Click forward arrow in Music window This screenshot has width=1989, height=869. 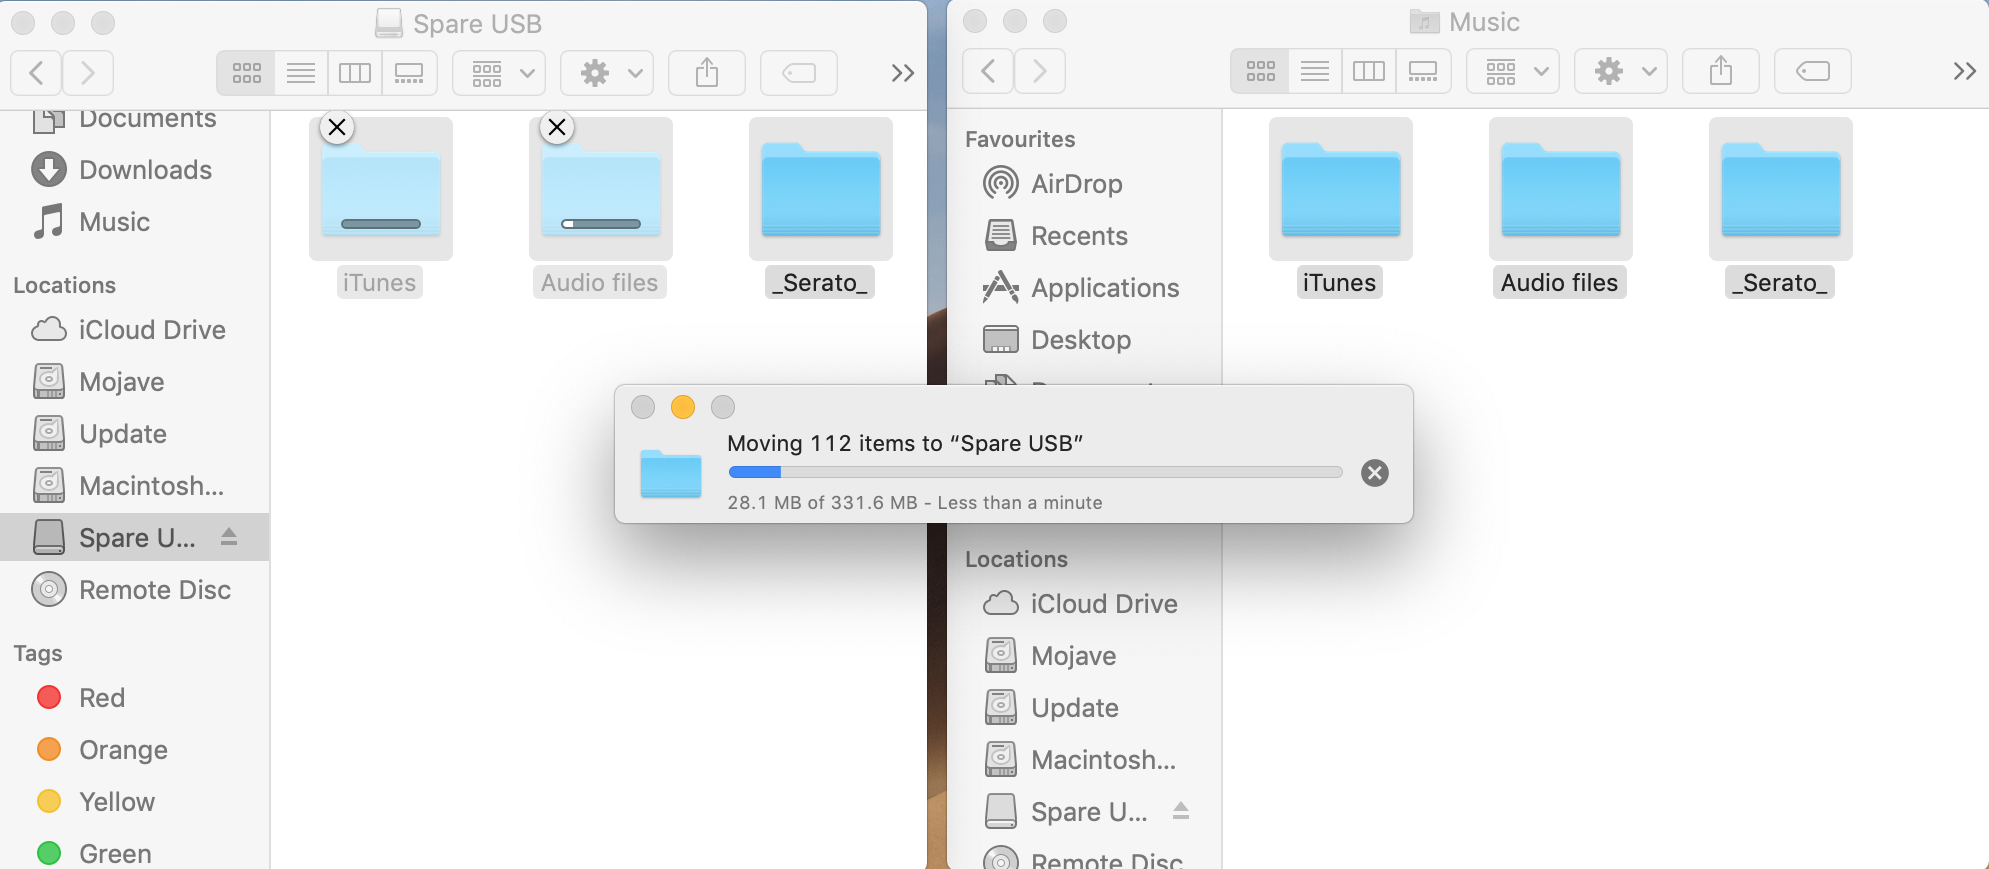pos(1039,71)
